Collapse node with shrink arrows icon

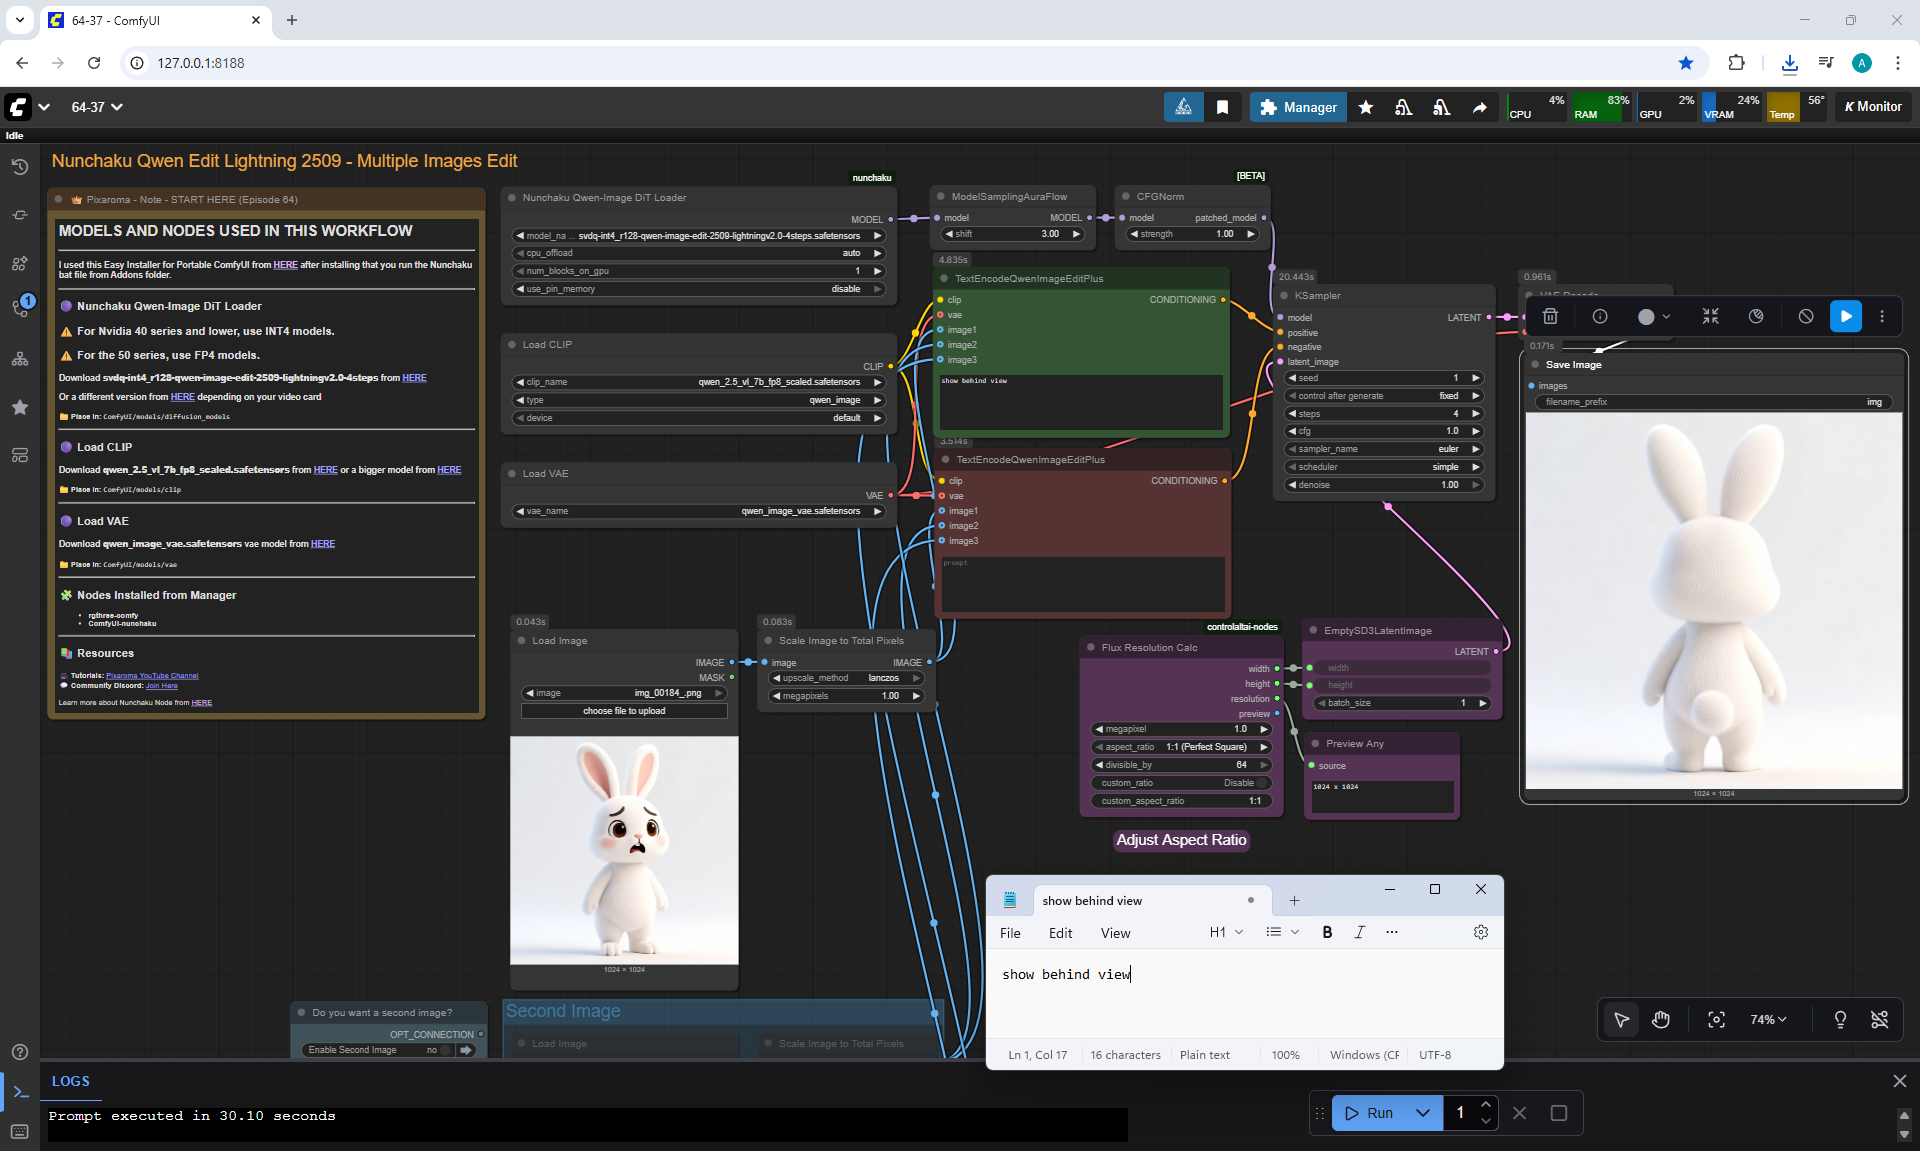(x=1710, y=317)
